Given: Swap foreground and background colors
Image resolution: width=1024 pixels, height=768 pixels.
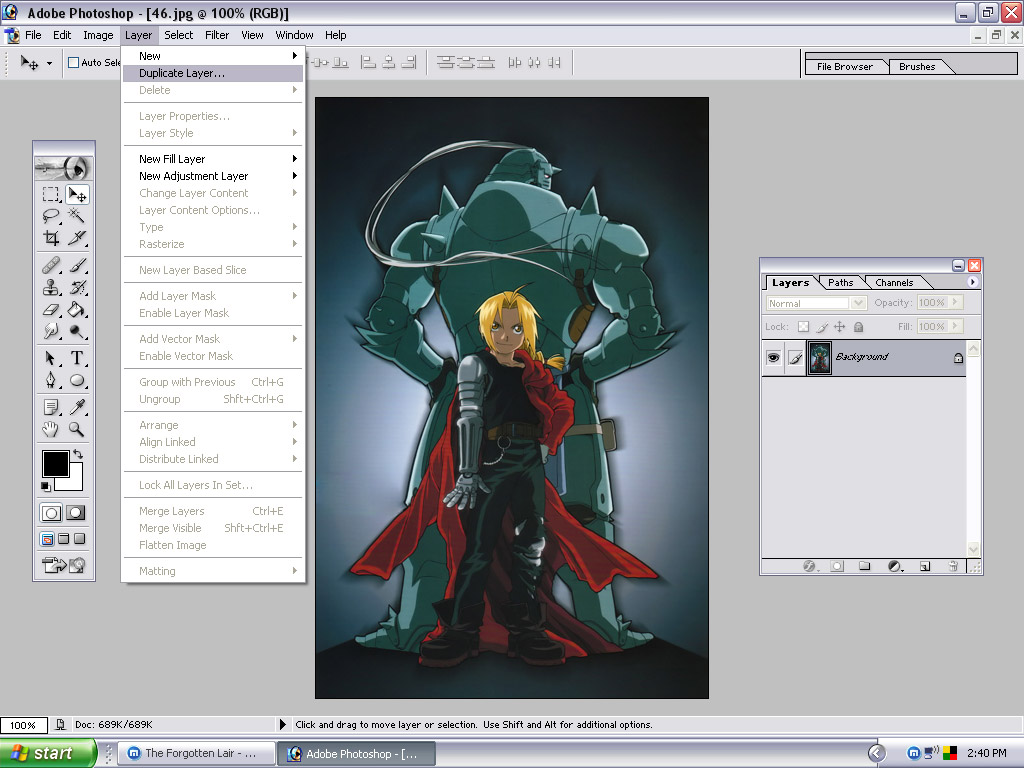Looking at the screenshot, I should pyautogui.click(x=78, y=454).
